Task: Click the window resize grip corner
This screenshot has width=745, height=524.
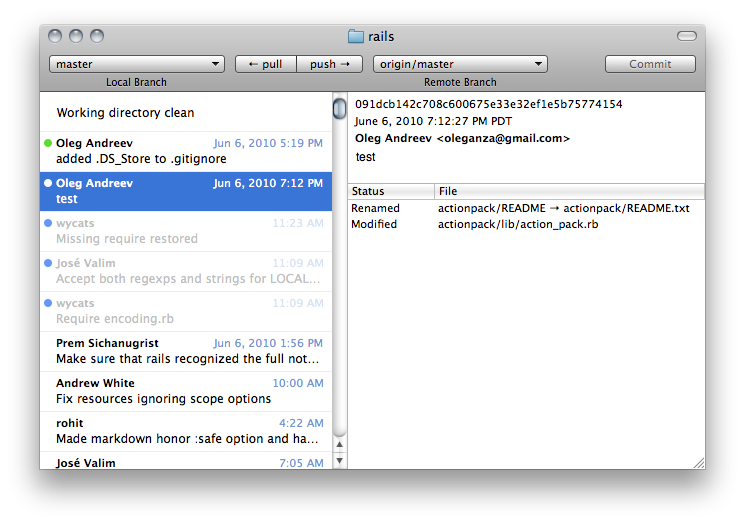Action: pos(699,463)
